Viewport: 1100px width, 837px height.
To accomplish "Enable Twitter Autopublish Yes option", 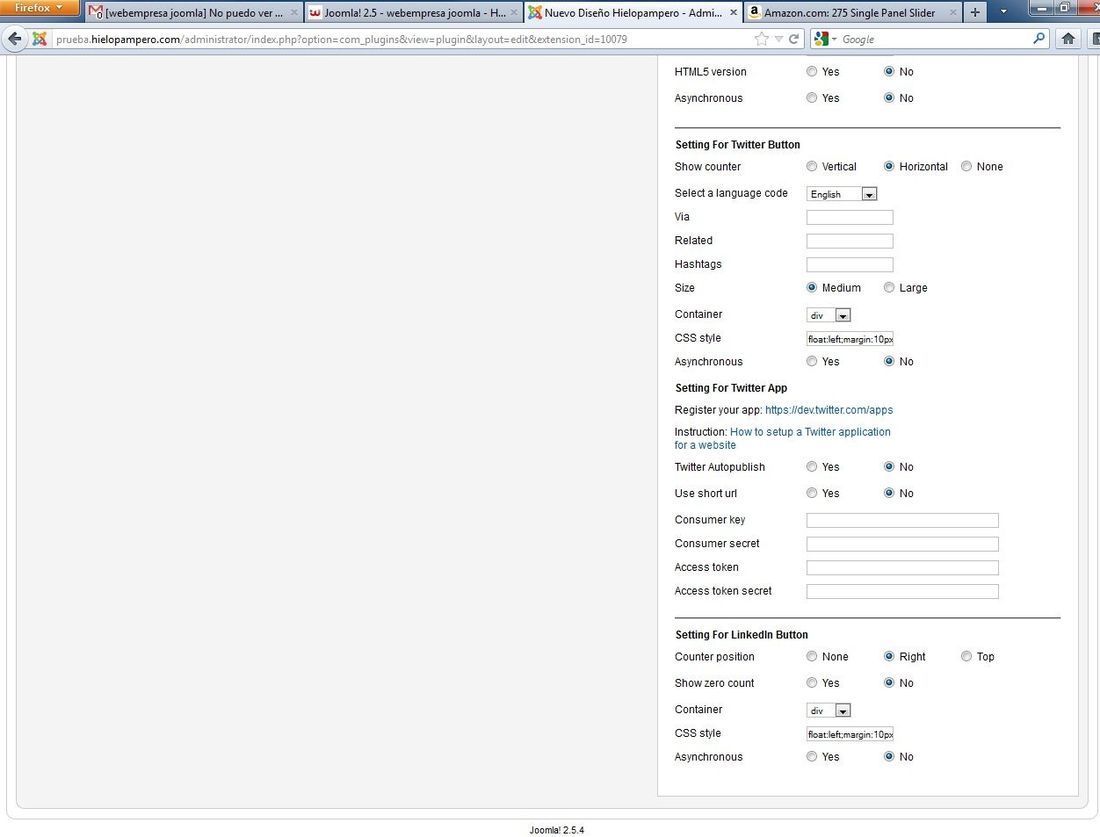I will [812, 467].
